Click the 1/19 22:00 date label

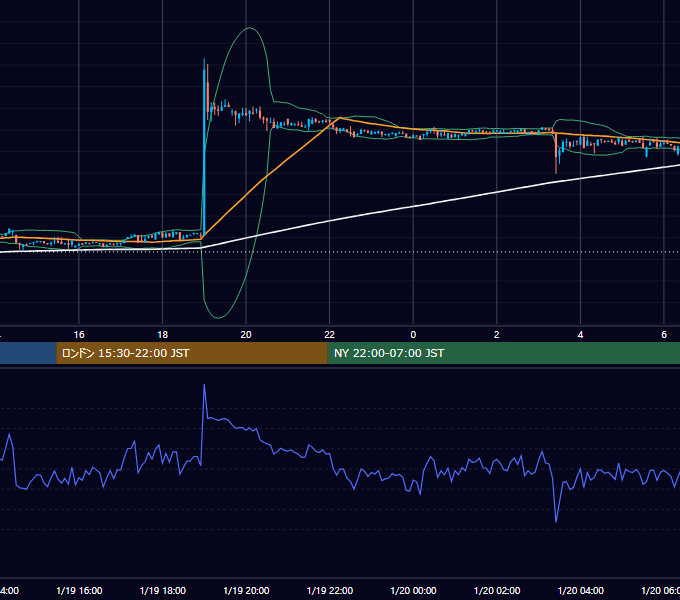(x=330, y=590)
